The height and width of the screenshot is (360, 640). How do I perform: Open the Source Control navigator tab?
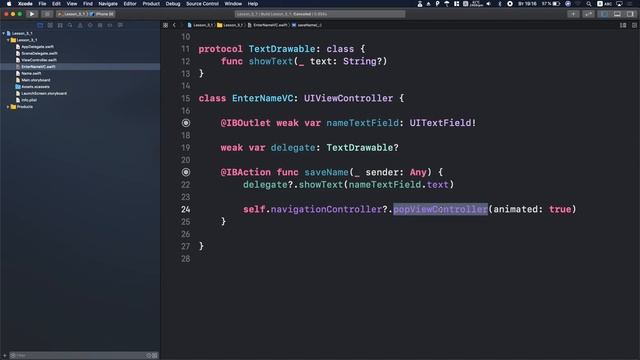click(x=50, y=25)
